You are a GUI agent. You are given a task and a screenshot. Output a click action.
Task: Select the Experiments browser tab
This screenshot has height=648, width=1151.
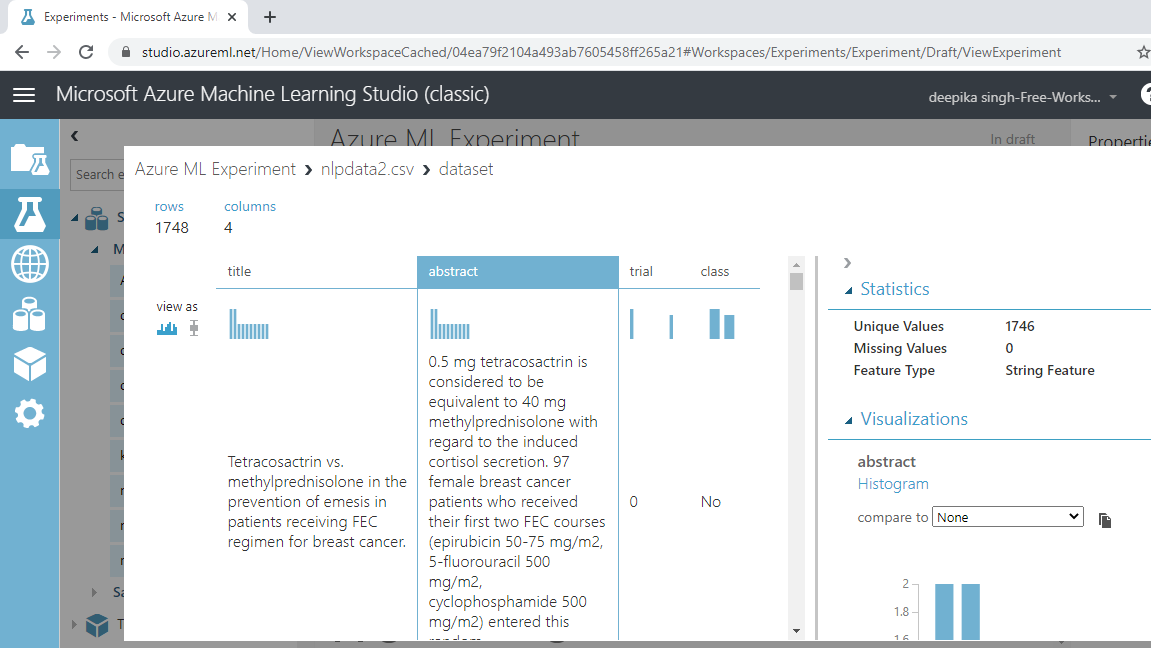point(128,17)
